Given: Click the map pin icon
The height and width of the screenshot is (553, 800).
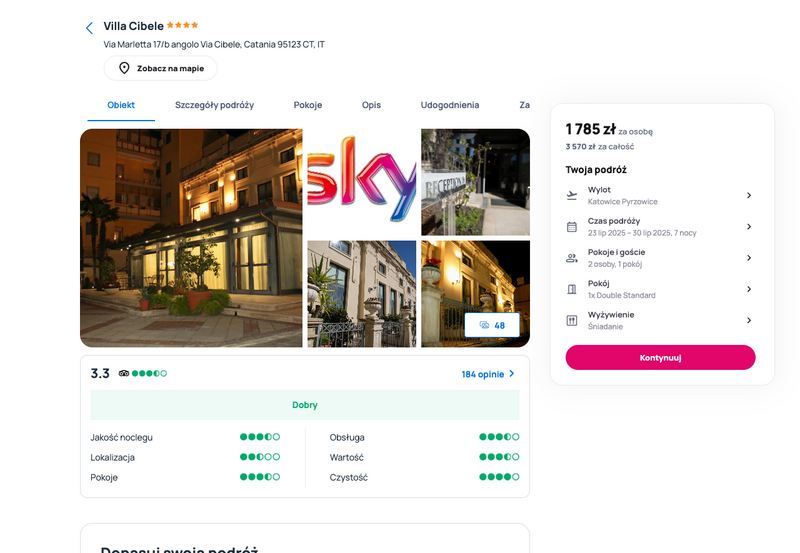Looking at the screenshot, I should click(x=124, y=68).
